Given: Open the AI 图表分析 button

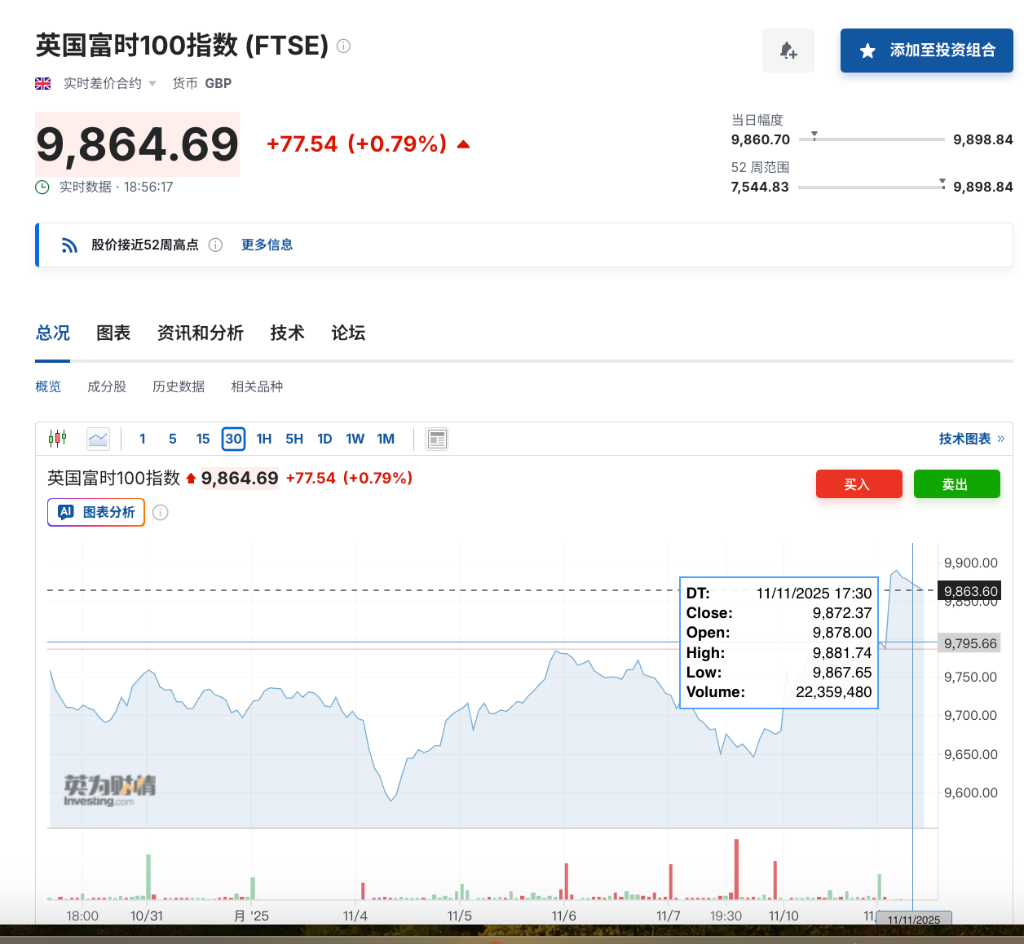Looking at the screenshot, I should pos(96,512).
